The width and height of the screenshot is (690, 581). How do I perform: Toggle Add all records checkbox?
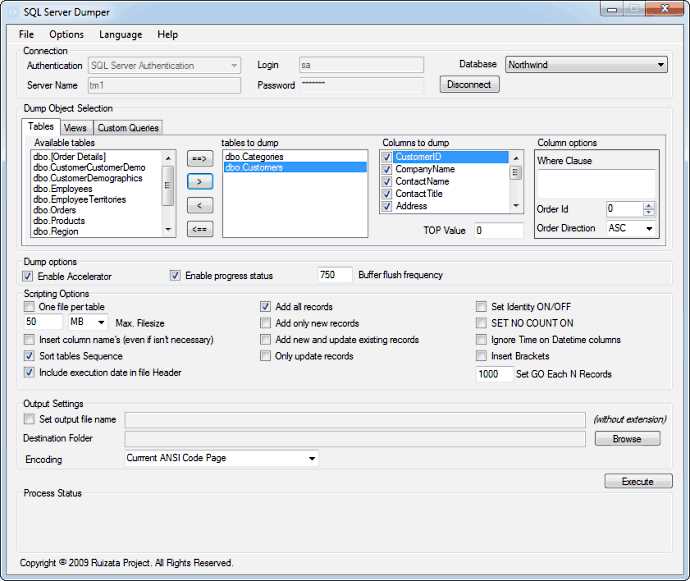265,306
